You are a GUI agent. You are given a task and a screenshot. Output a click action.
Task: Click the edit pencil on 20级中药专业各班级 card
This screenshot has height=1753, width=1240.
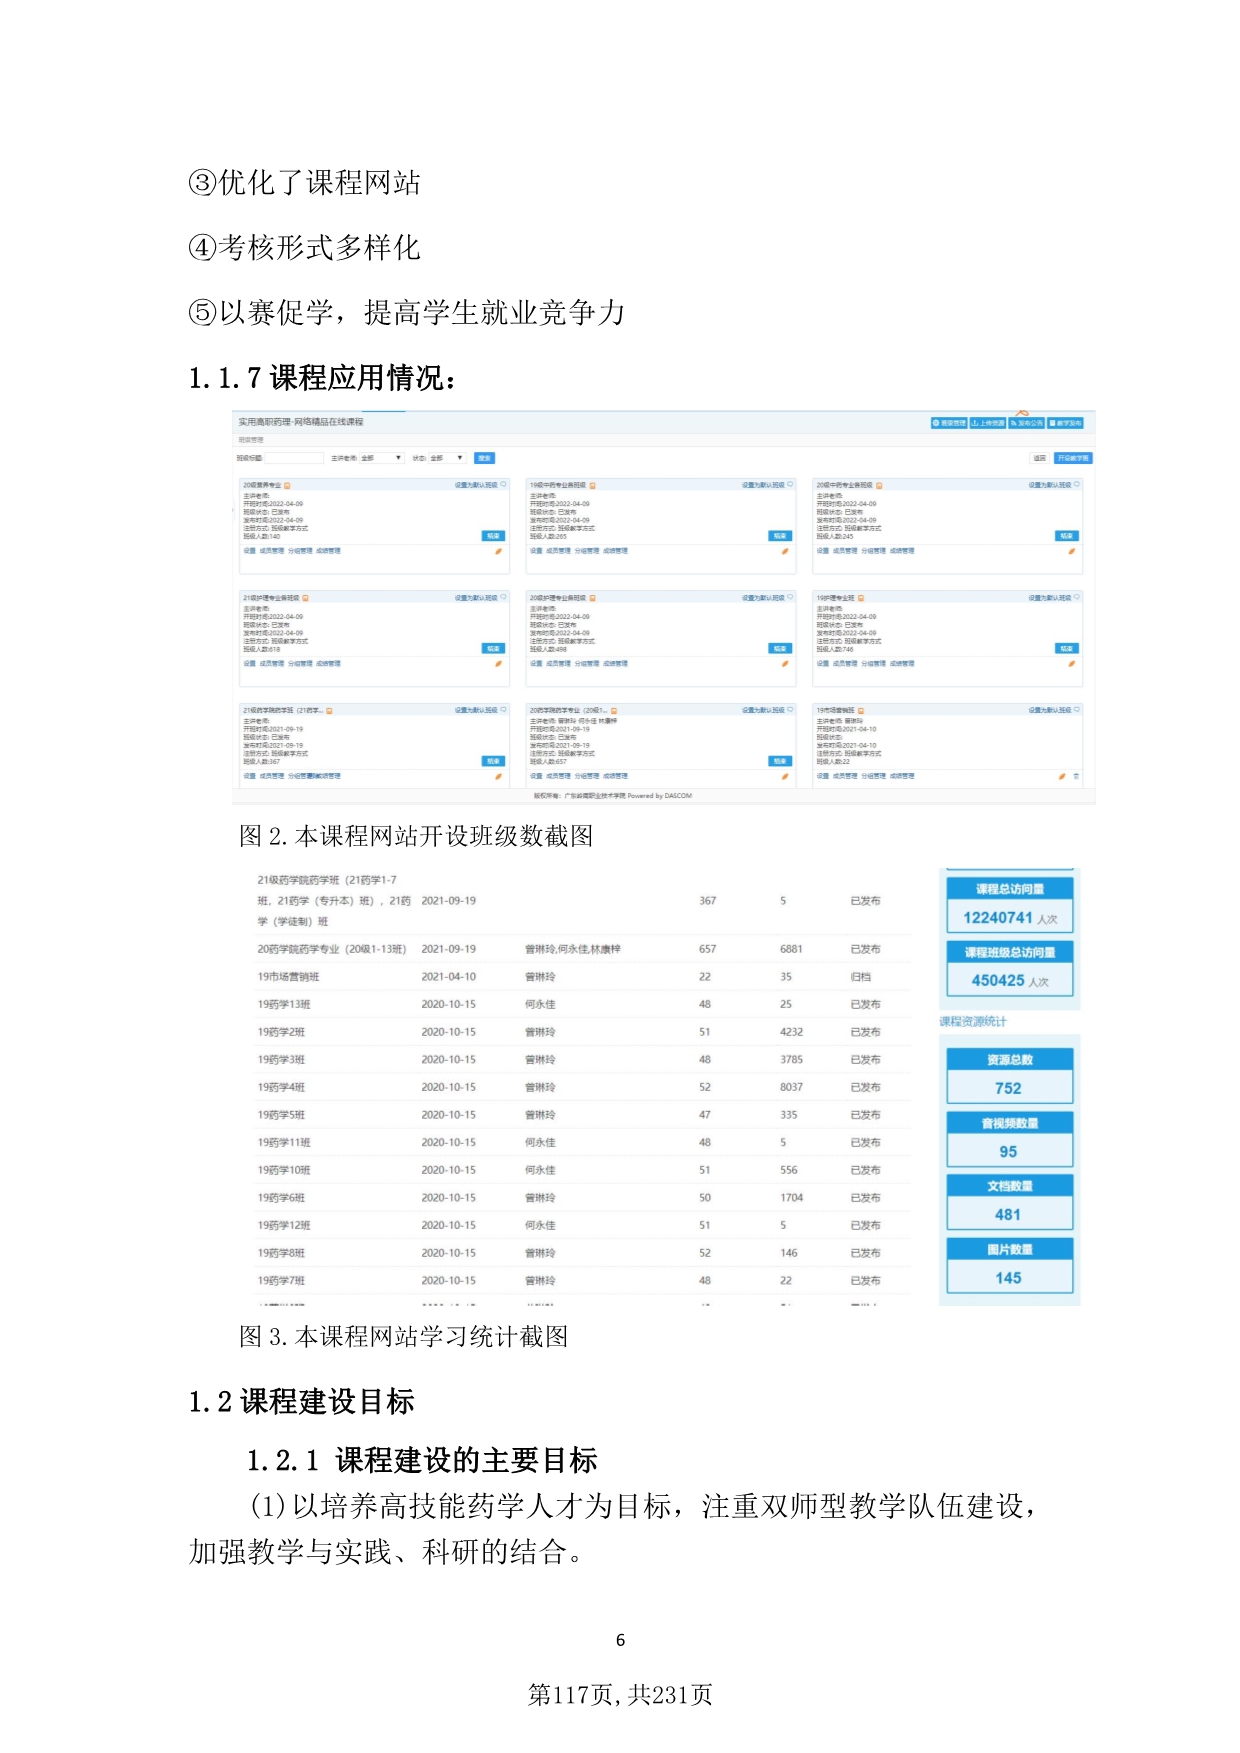coord(1071,551)
